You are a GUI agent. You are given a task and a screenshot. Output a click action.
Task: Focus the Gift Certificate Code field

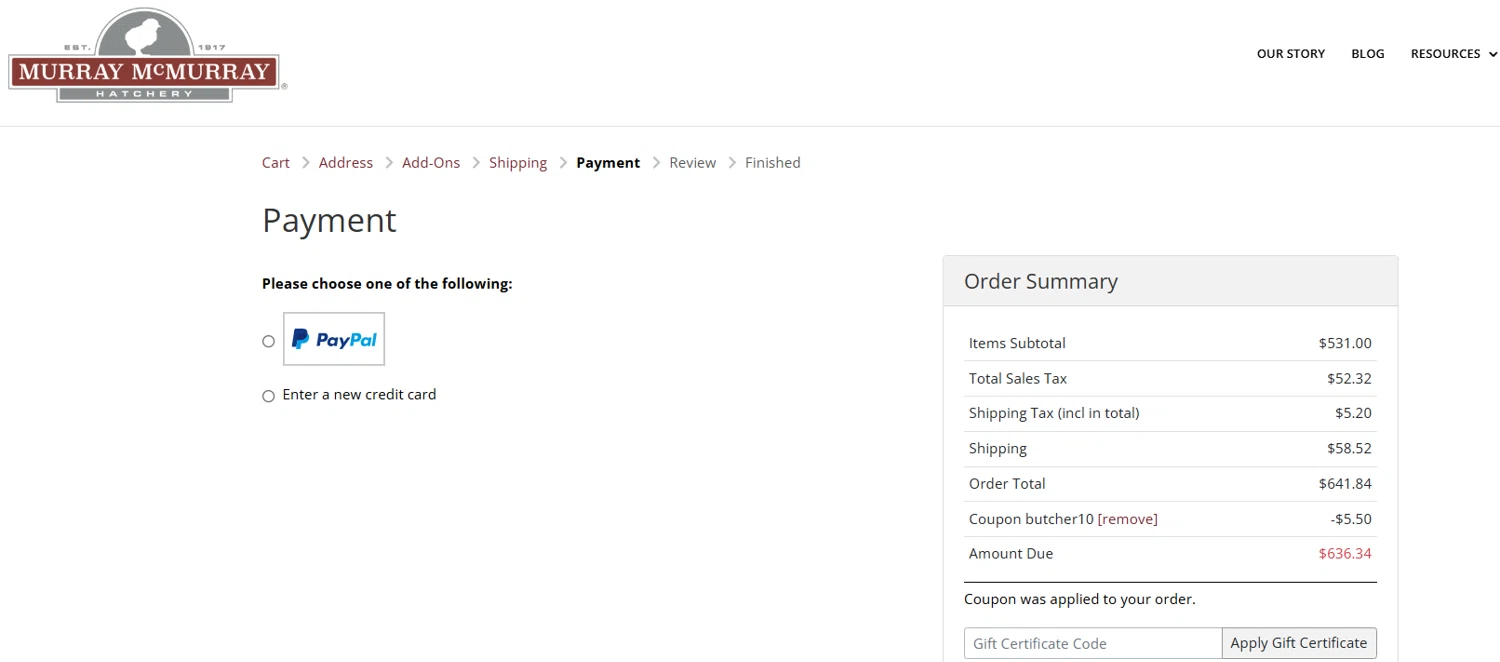[x=1093, y=643]
